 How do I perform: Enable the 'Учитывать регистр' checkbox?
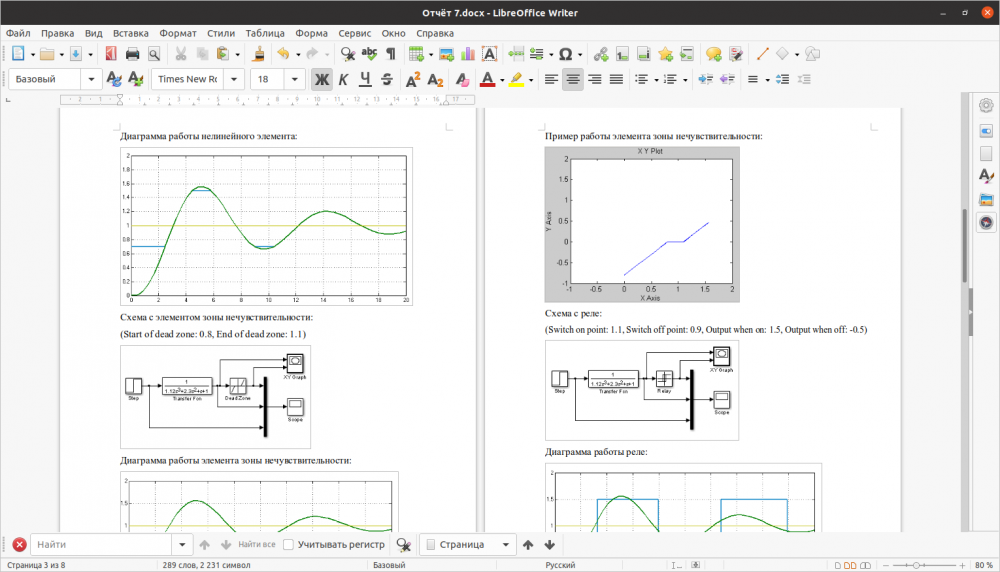289,545
